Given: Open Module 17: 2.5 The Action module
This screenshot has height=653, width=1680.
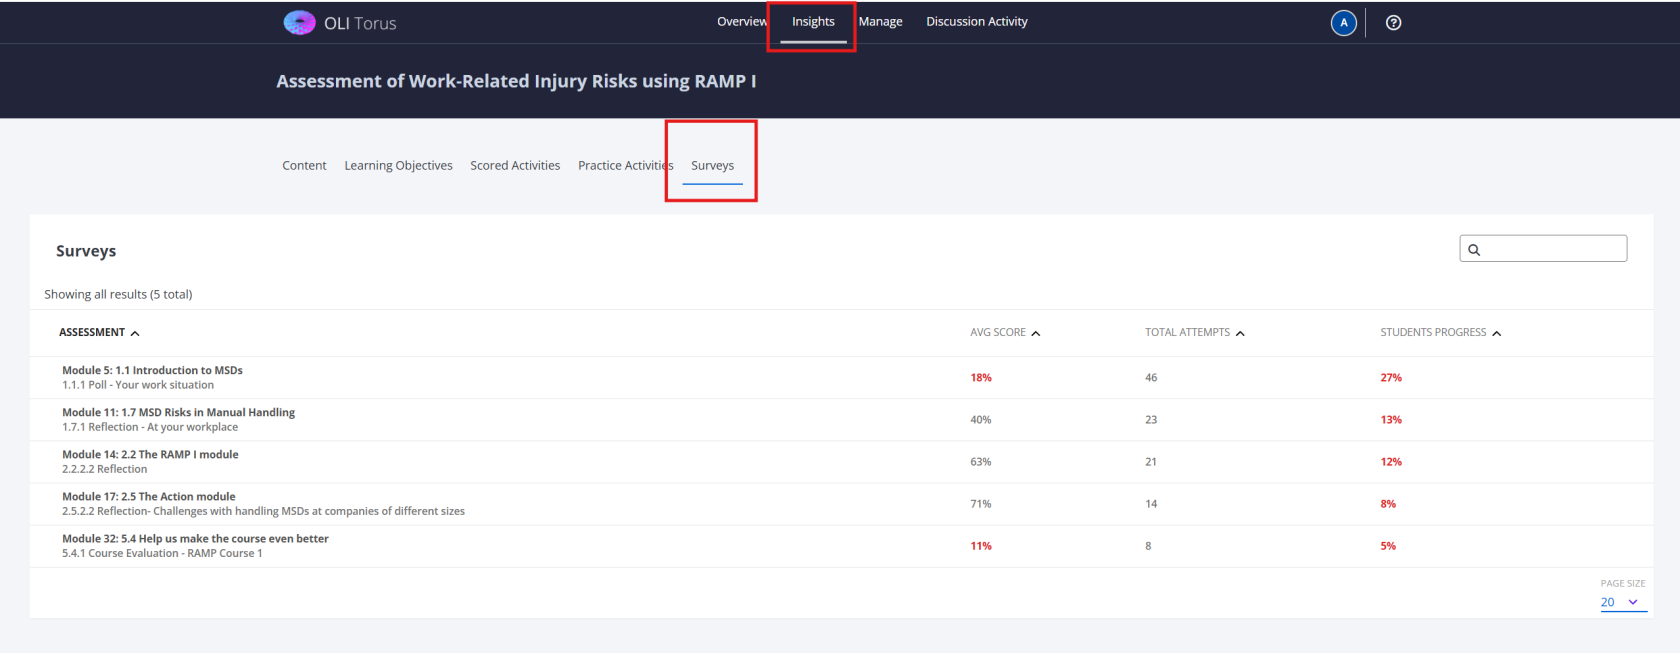Looking at the screenshot, I should pyautogui.click(x=149, y=497).
